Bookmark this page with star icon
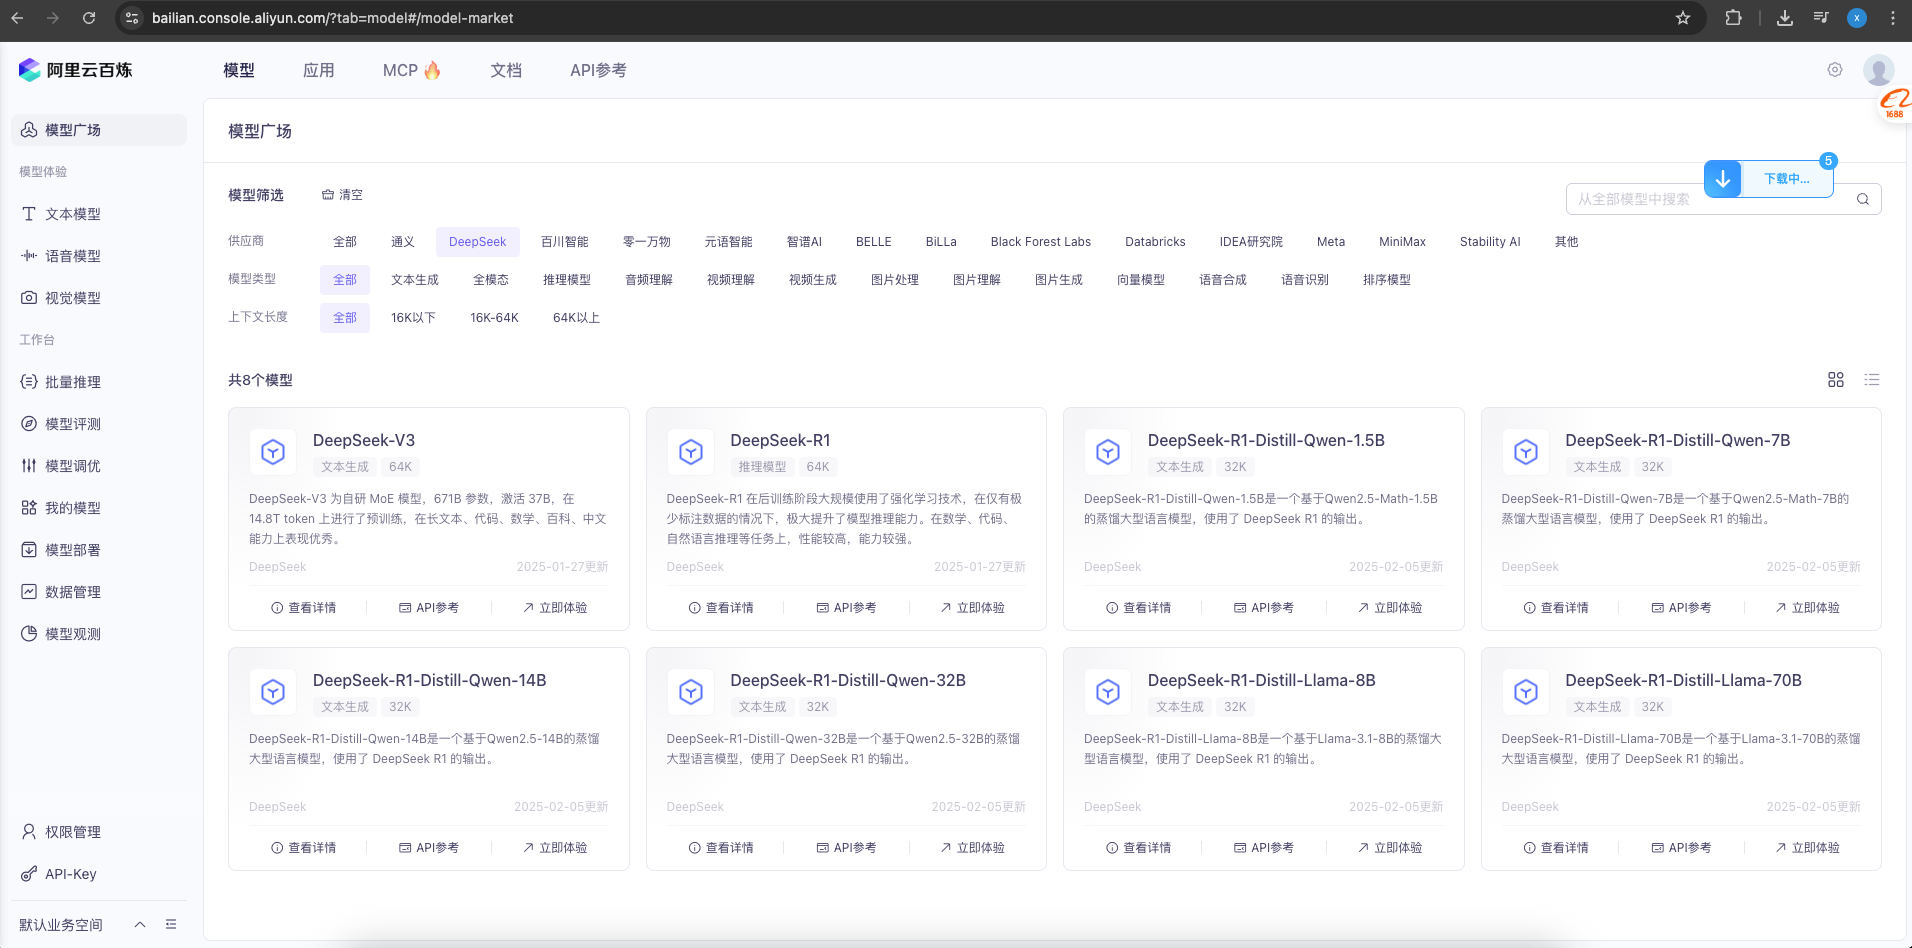 click(x=1683, y=18)
